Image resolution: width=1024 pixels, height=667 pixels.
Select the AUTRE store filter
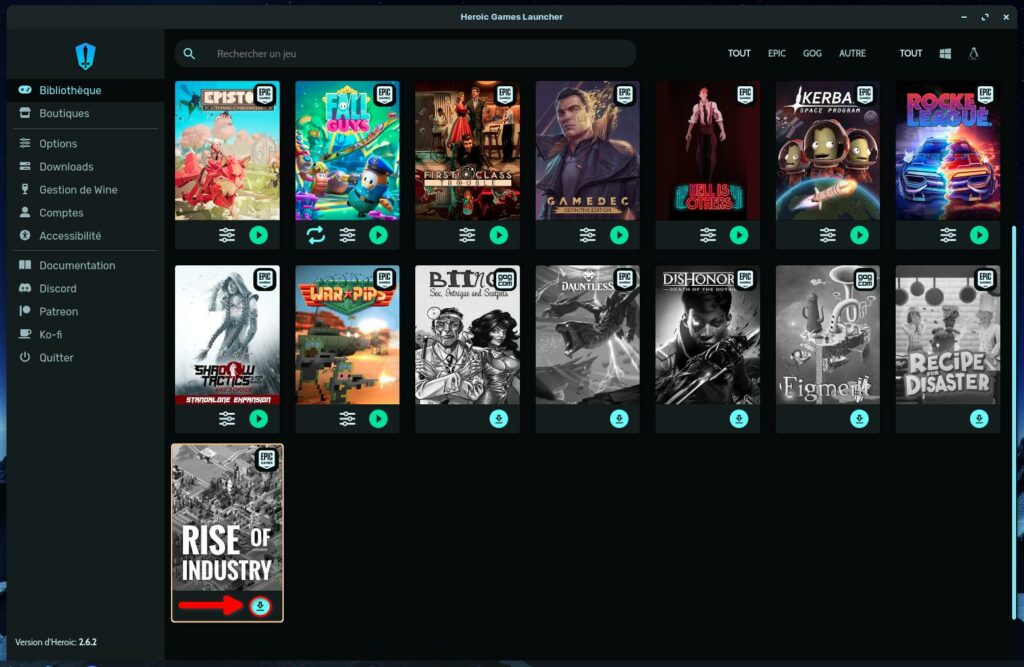coord(852,53)
